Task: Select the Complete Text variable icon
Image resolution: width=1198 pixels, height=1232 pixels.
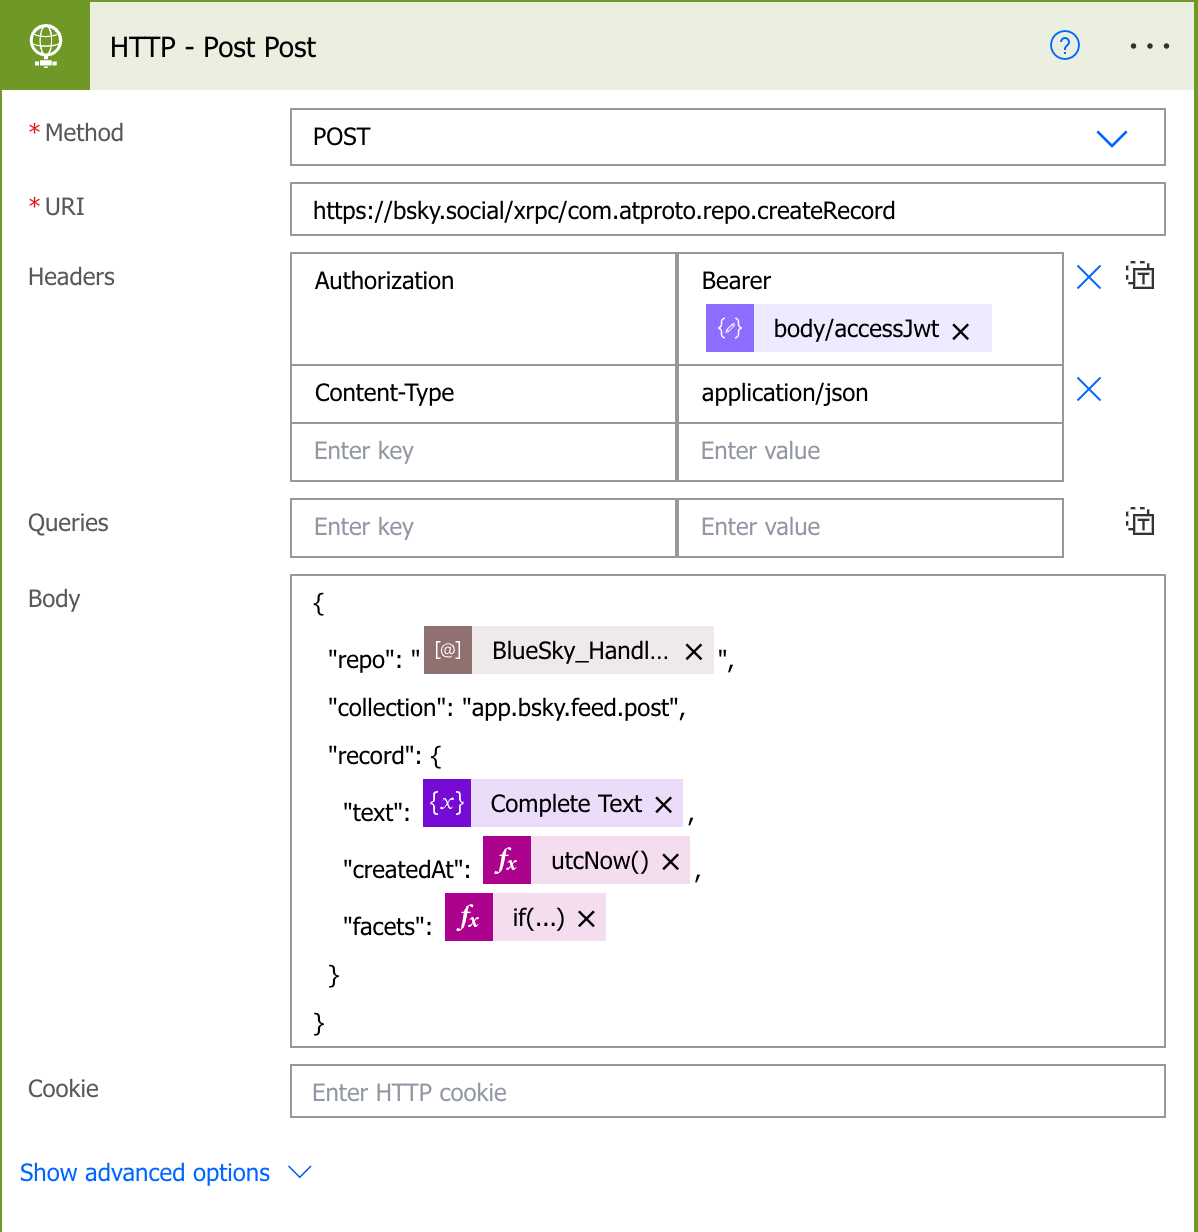Action: tap(447, 803)
